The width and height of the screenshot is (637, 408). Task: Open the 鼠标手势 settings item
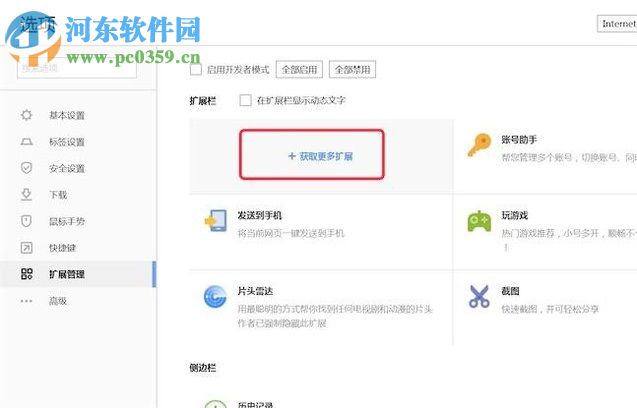point(78,221)
